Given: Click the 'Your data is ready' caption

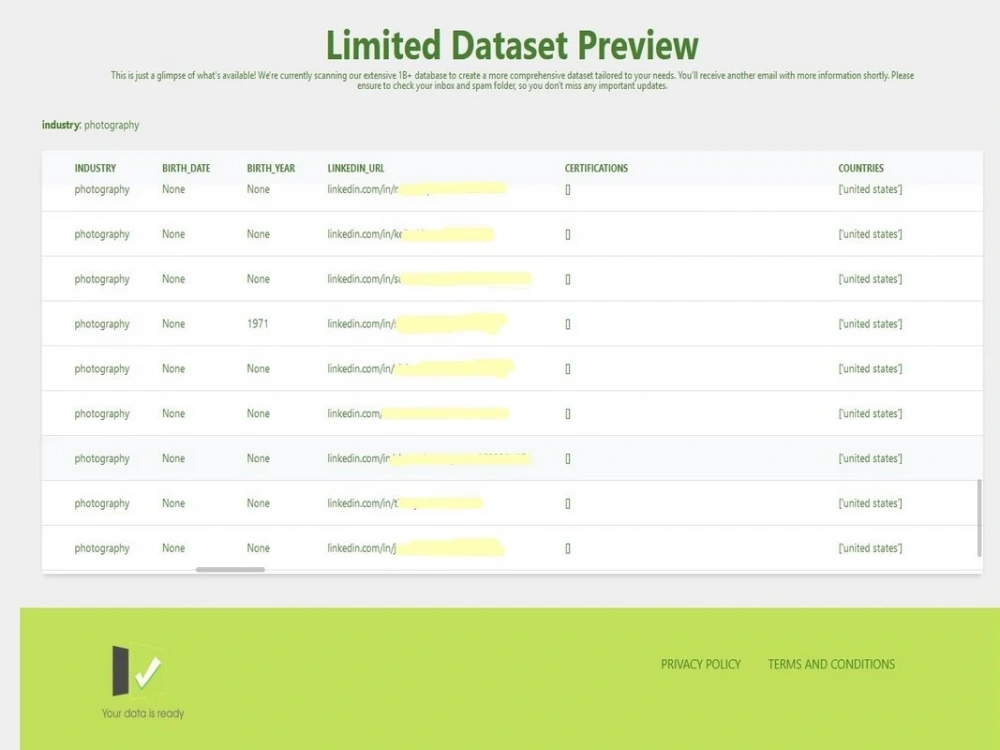Looking at the screenshot, I should point(143,713).
